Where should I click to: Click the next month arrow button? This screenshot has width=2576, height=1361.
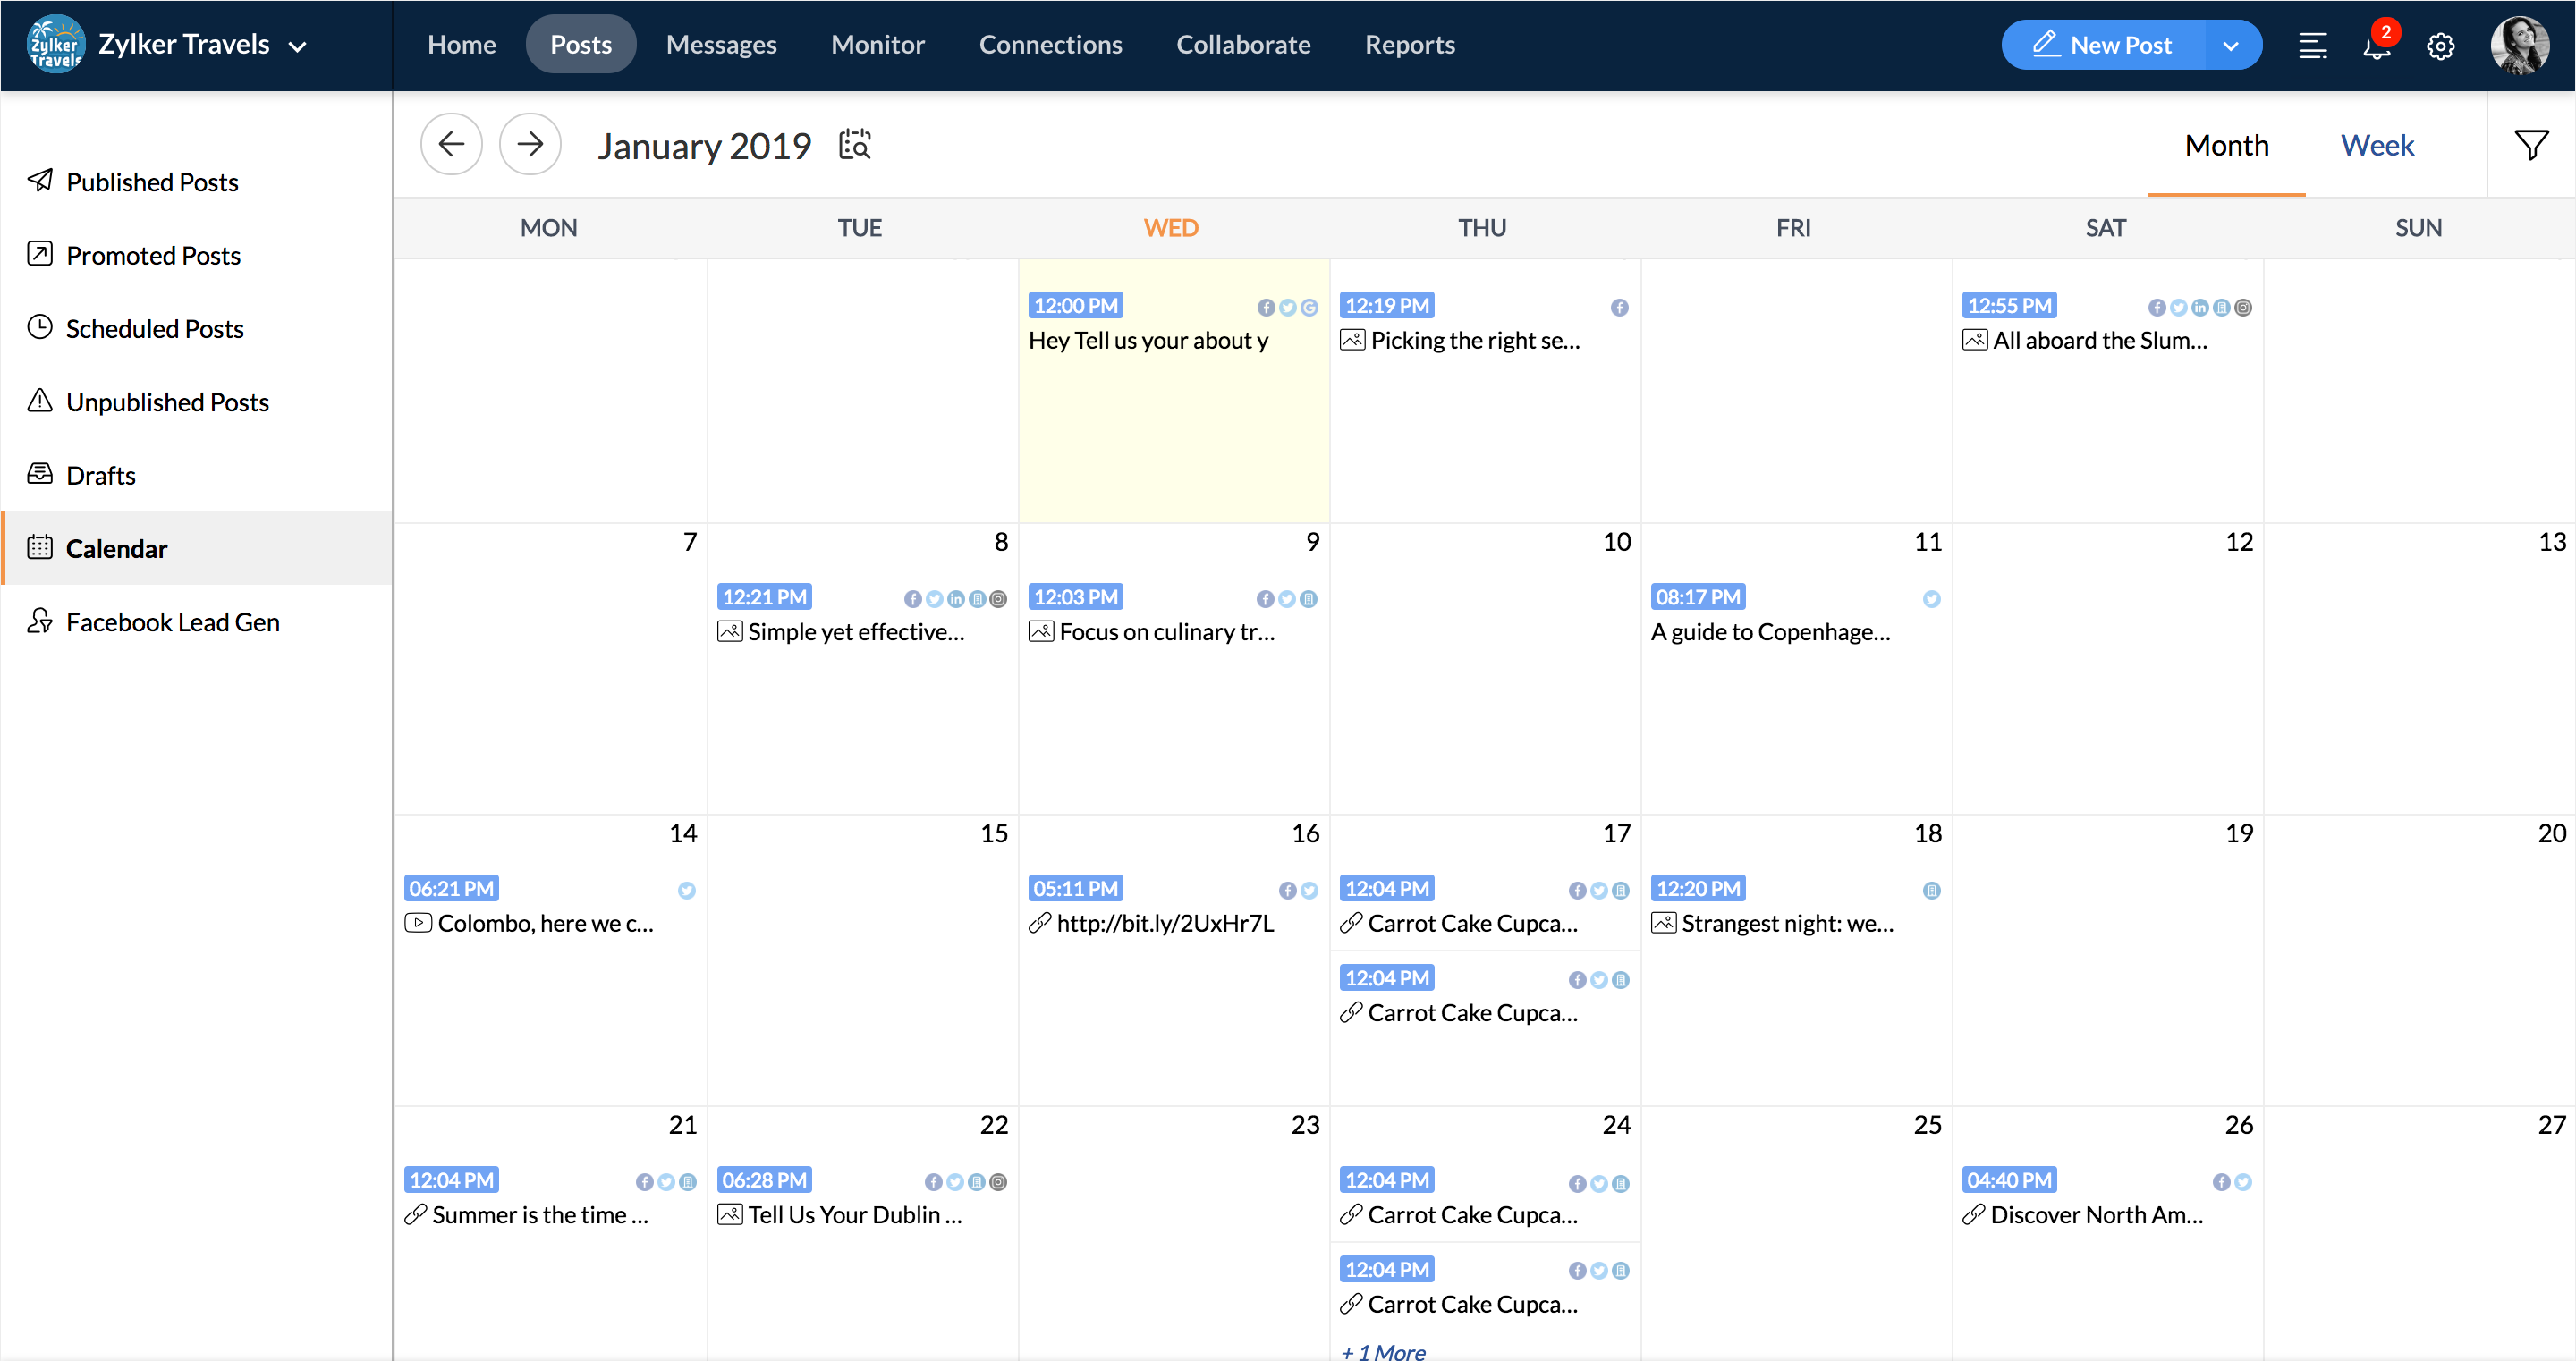tap(530, 145)
